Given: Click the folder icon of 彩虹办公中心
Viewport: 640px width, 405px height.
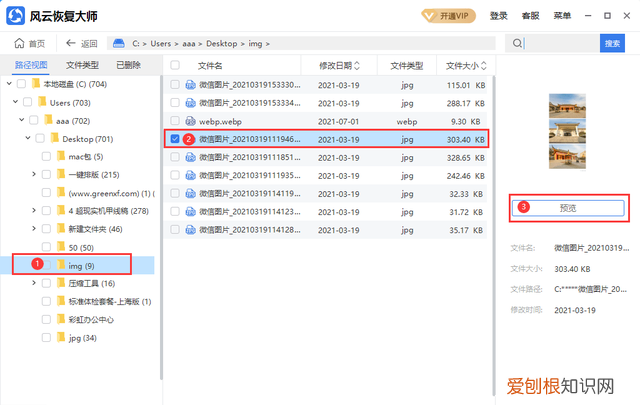Looking at the screenshot, I should coord(61,319).
